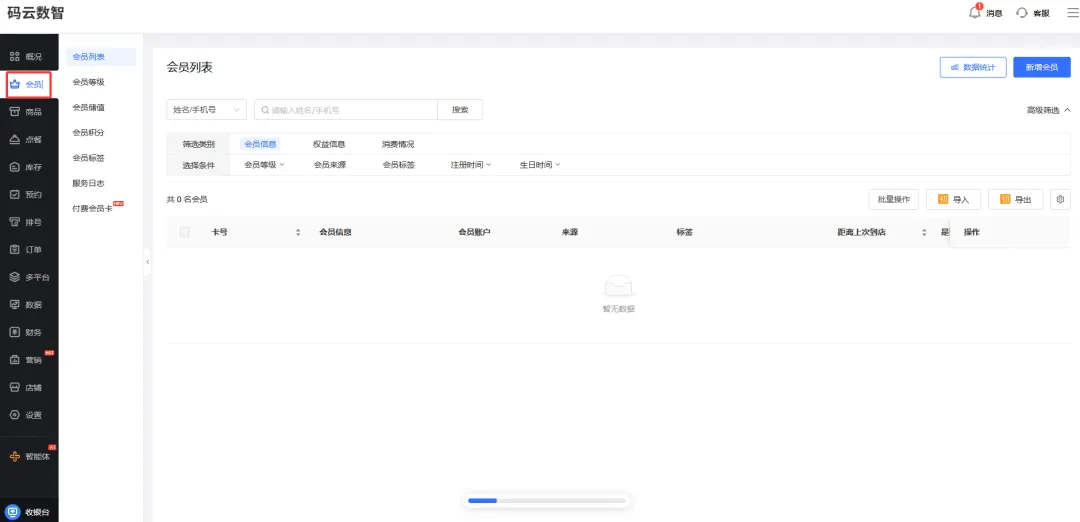Expand the 生日时间 filter dropdown
1080x522 pixels.
click(x=540, y=165)
